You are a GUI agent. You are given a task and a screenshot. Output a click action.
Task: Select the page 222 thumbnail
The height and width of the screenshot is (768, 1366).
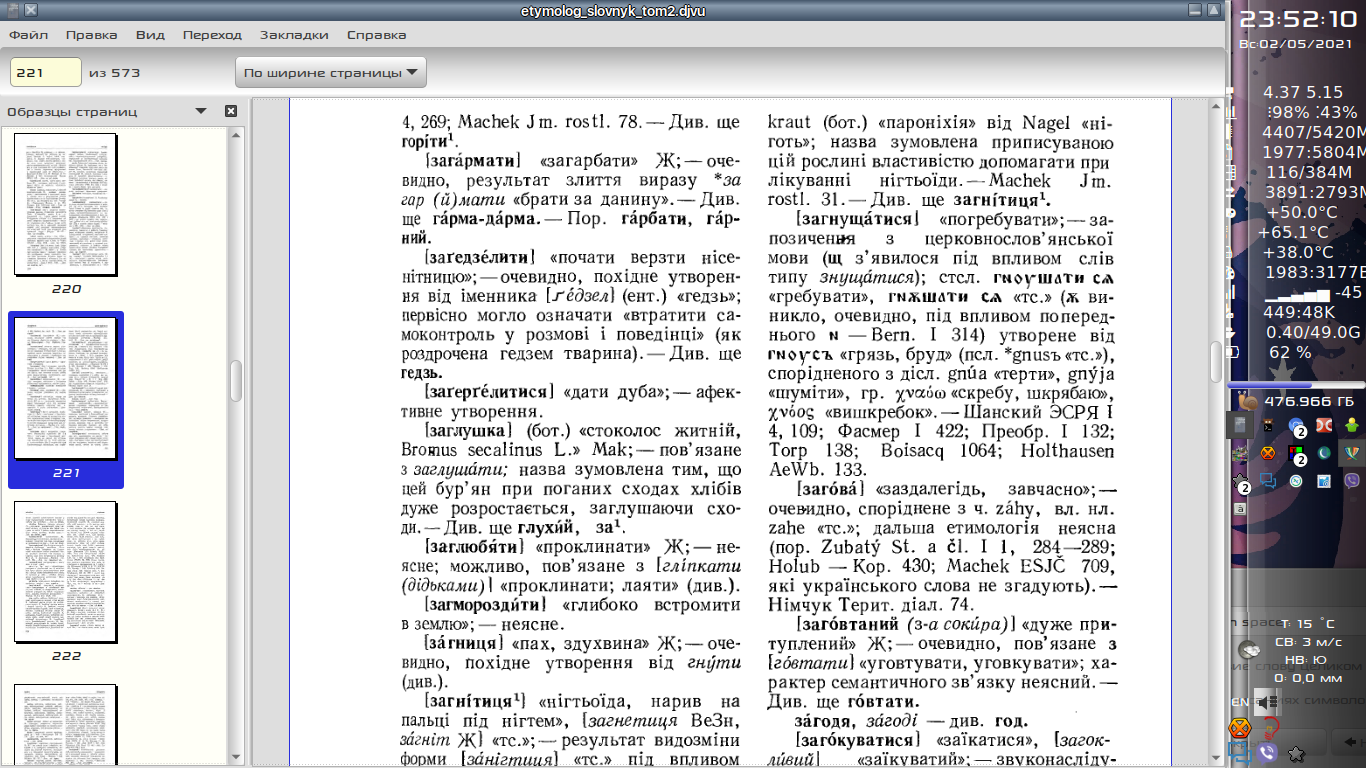point(66,574)
